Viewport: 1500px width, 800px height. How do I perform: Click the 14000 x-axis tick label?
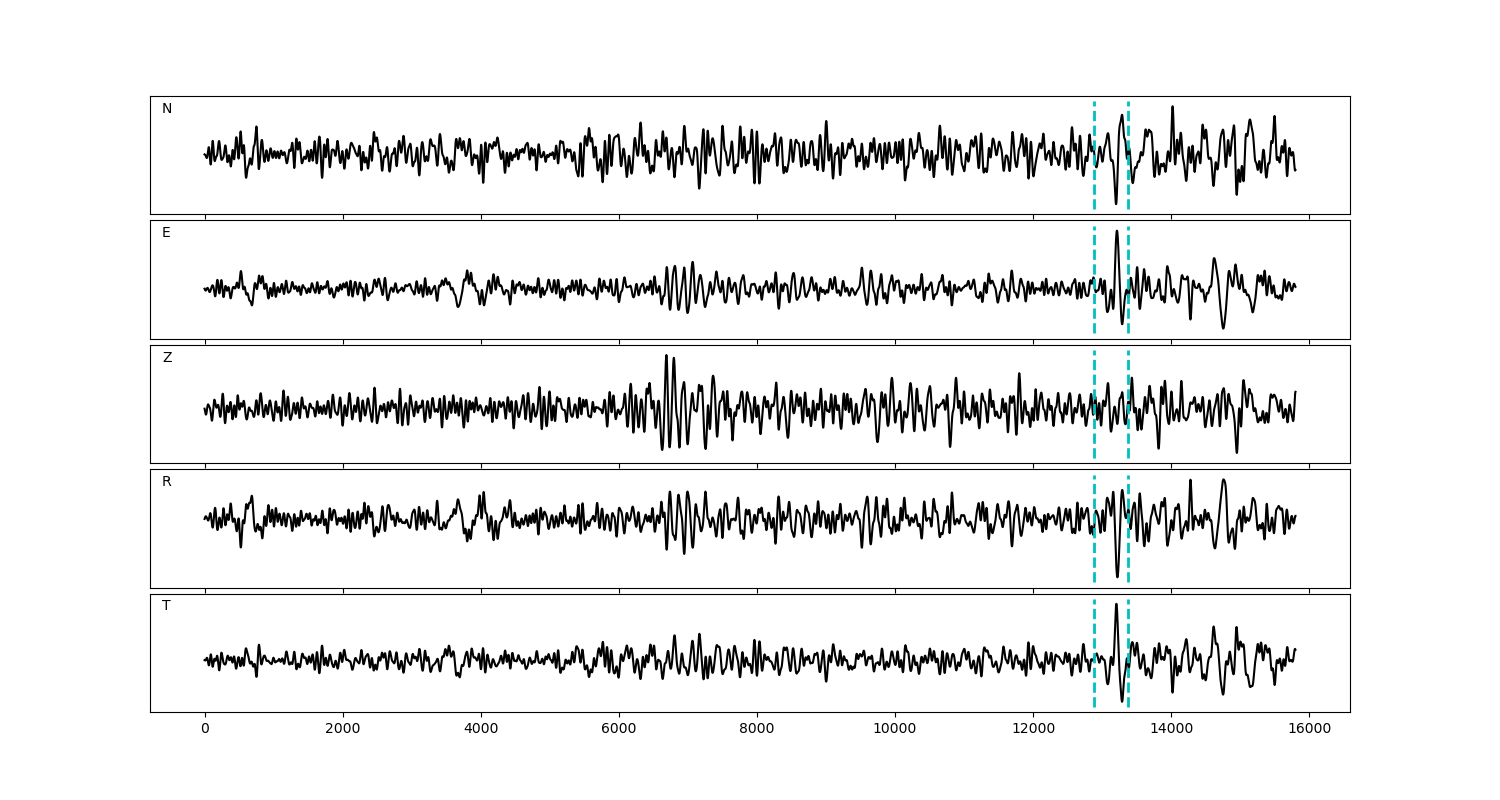1170,729
